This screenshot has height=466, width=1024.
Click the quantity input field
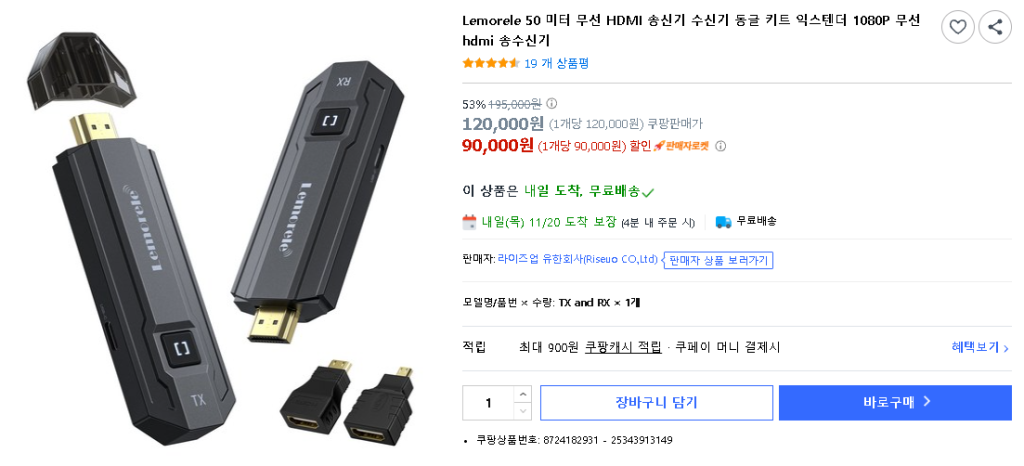(x=488, y=403)
